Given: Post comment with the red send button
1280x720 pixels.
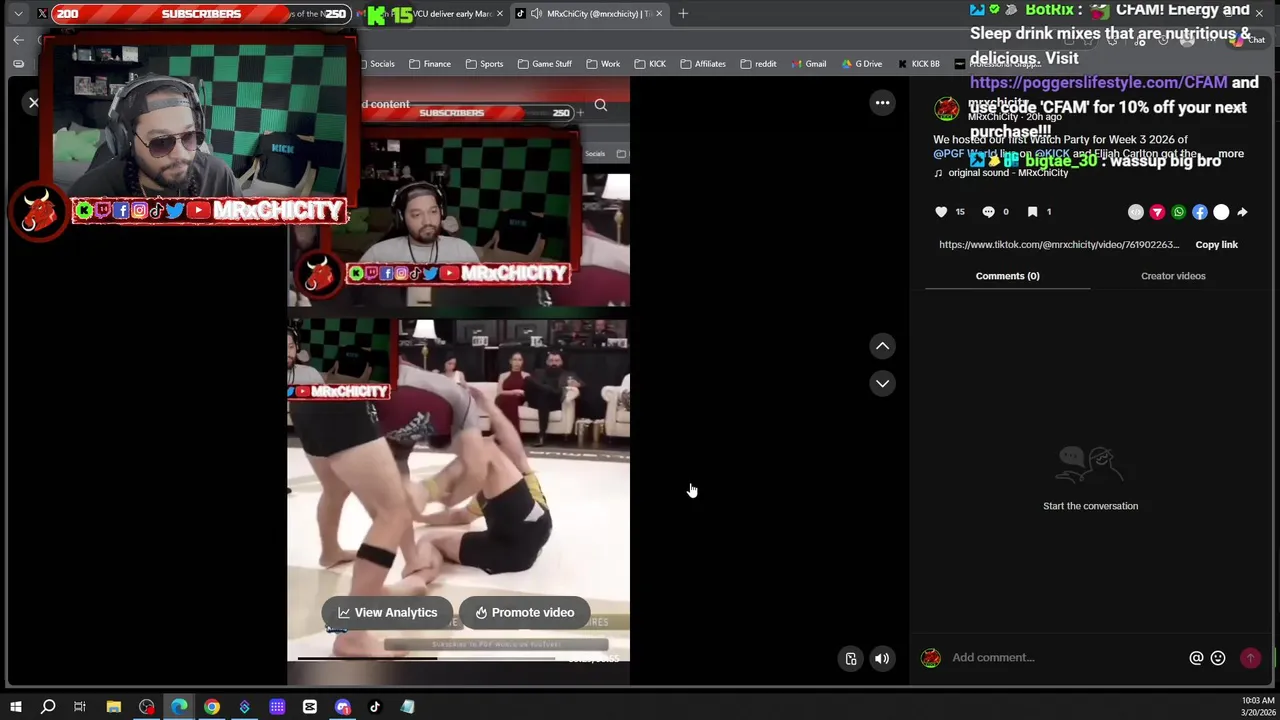Looking at the screenshot, I should pos(1250,658).
